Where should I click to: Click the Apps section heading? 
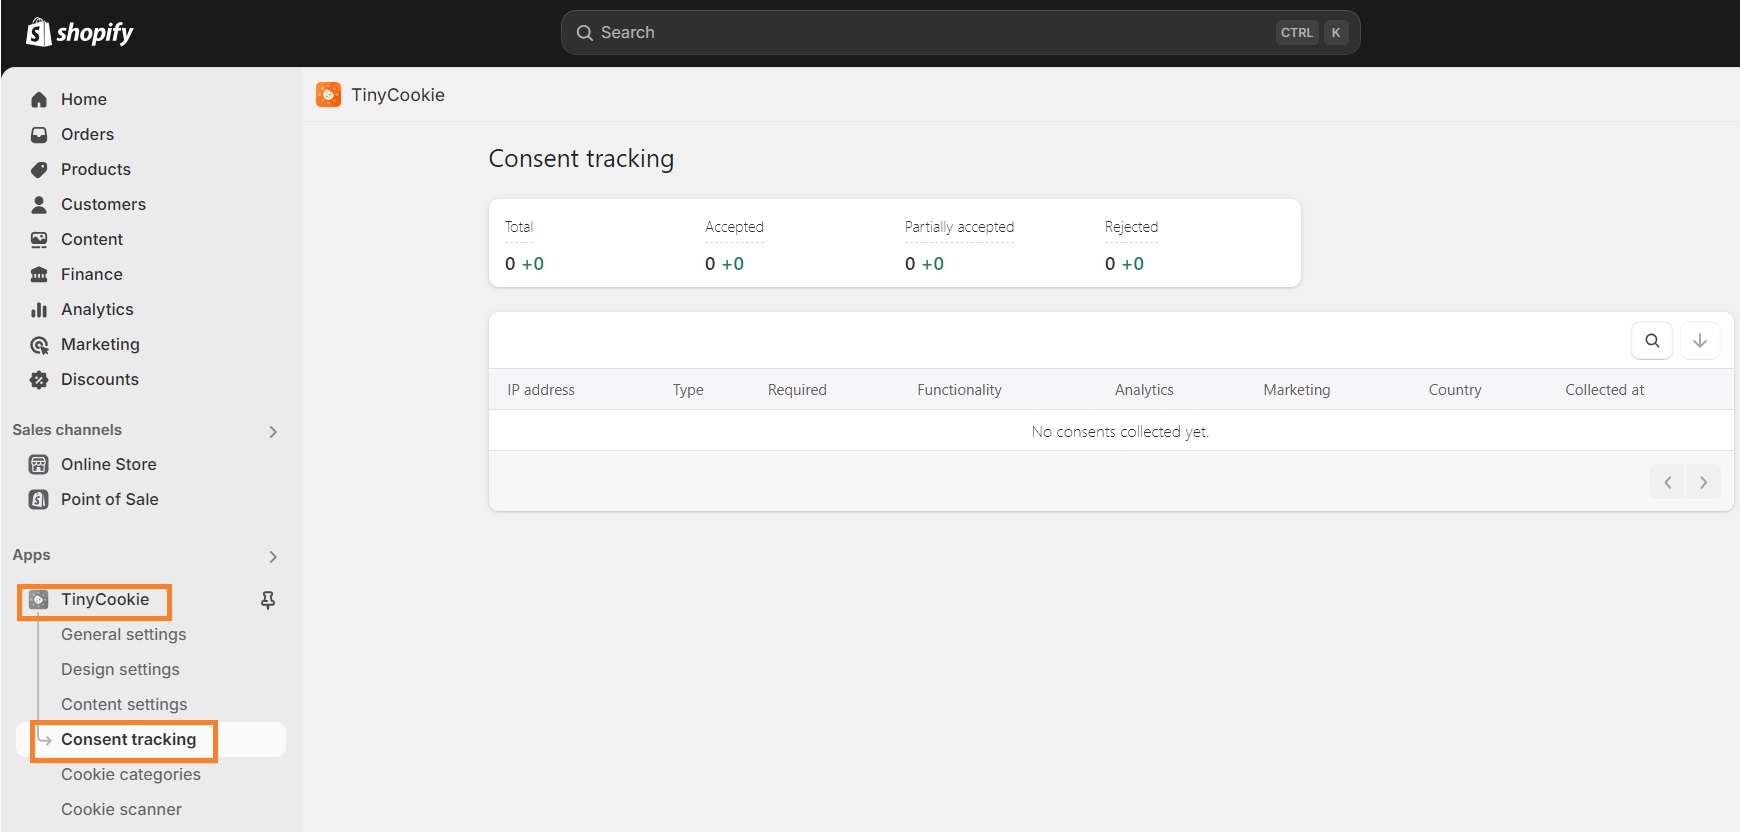point(31,555)
